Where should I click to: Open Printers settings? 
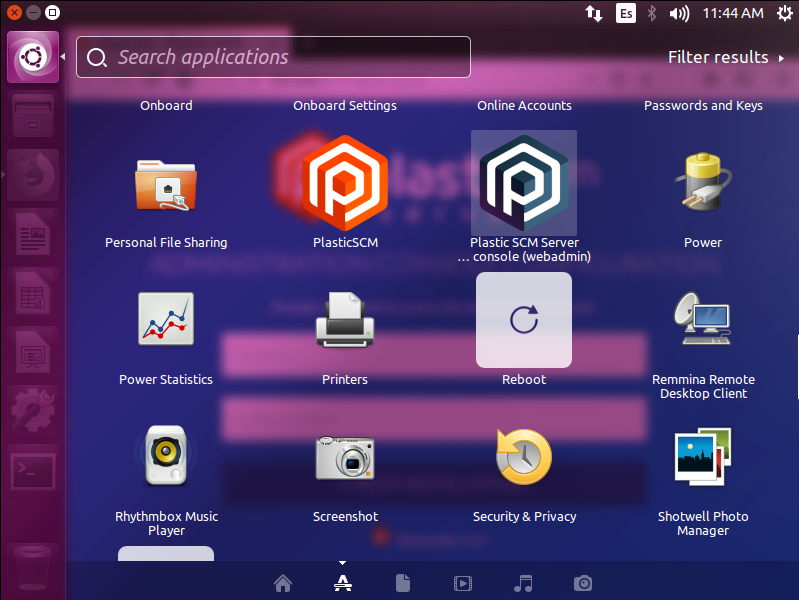point(345,320)
